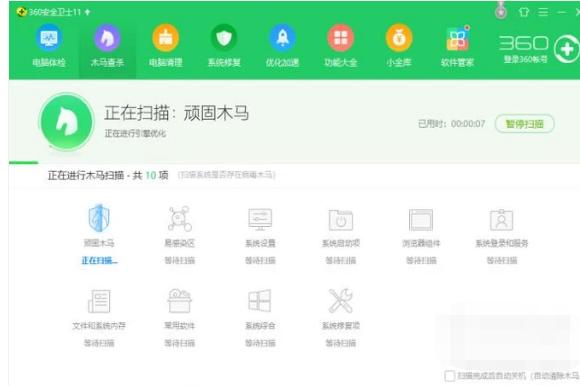The height and width of the screenshot is (385, 580).
Task: Click the 等待扫描 status under 系统修复项
Action: [341, 343]
